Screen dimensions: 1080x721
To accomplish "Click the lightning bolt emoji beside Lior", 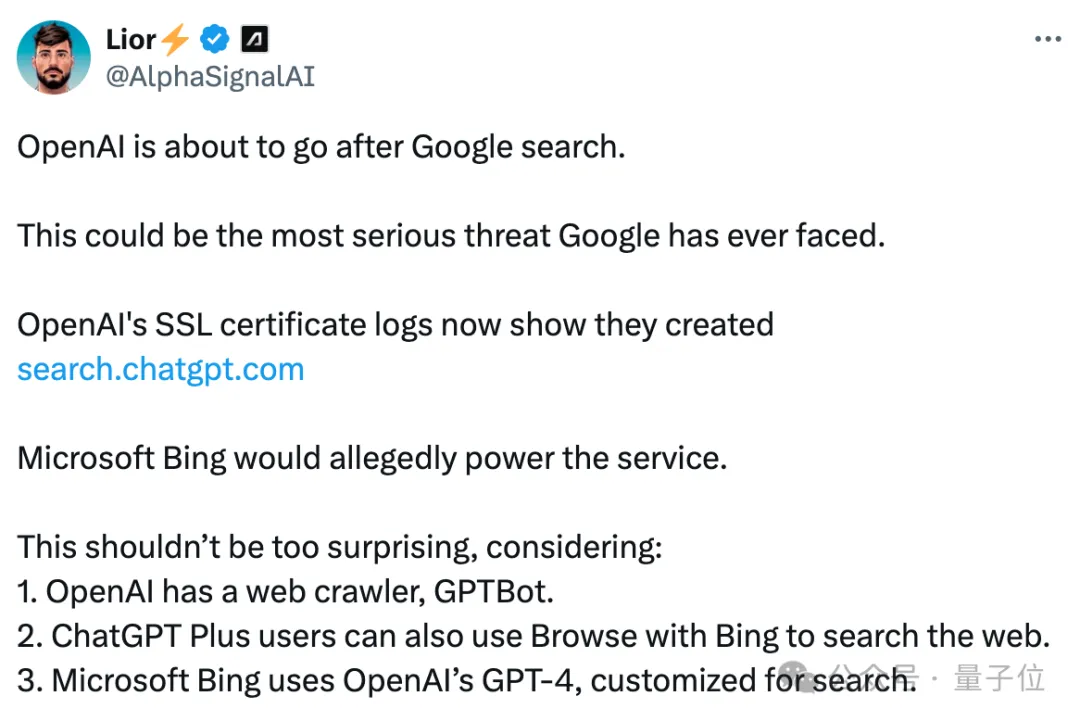I will (175, 39).
